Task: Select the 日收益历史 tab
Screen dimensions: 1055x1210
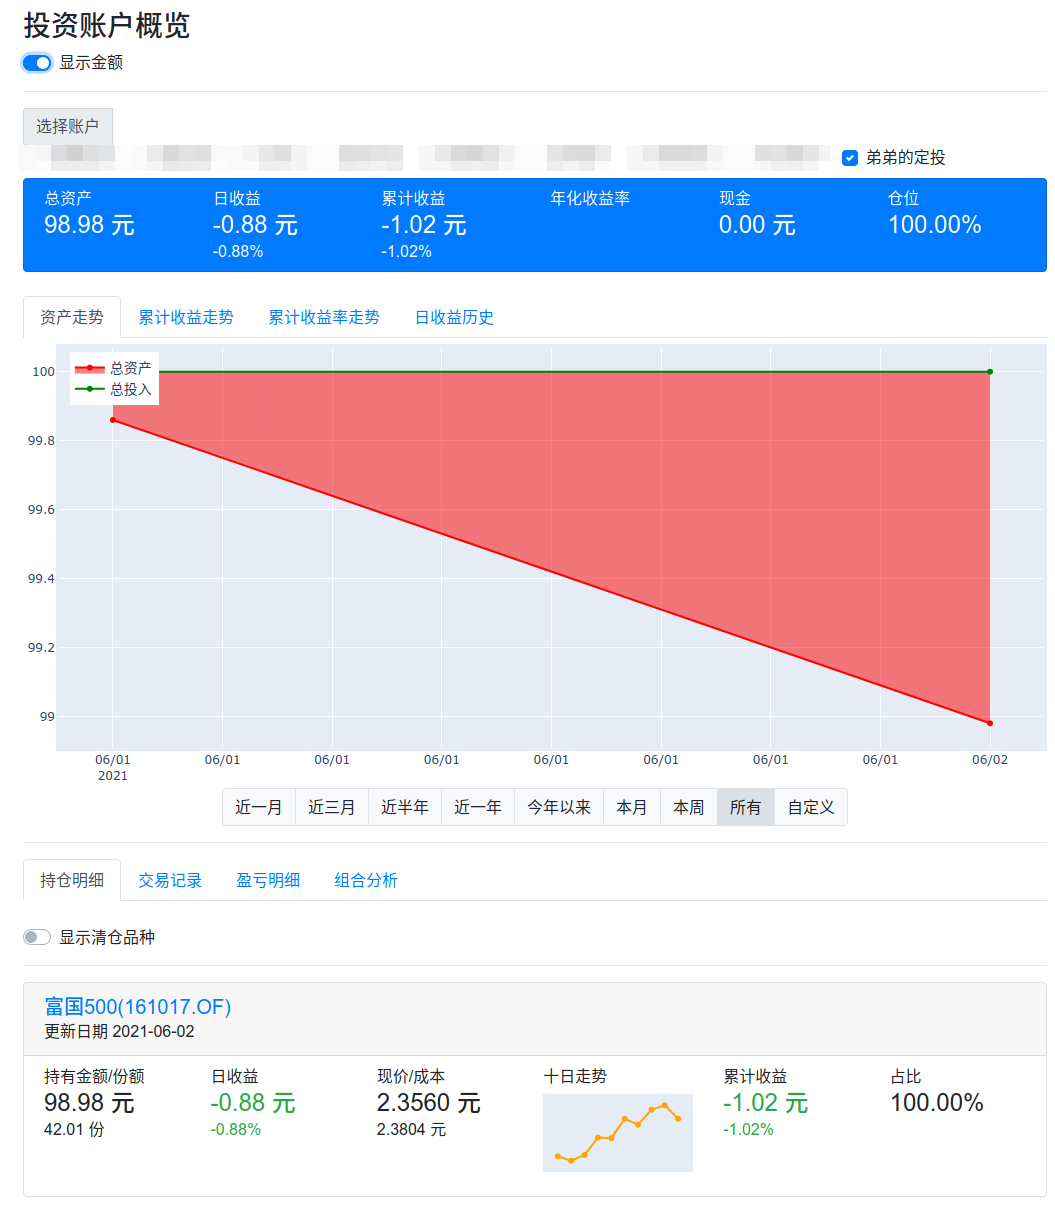Action: tap(455, 318)
